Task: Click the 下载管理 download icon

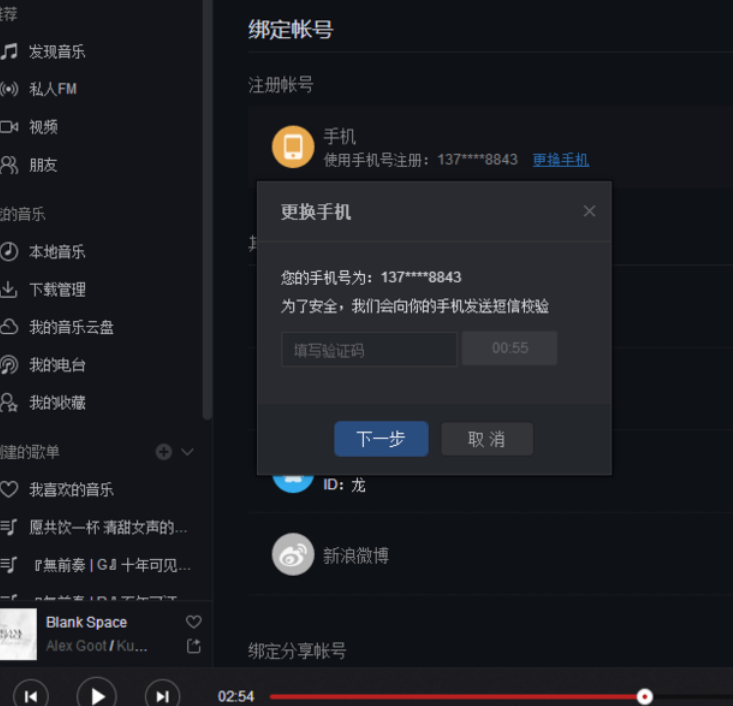Action: pos(9,289)
